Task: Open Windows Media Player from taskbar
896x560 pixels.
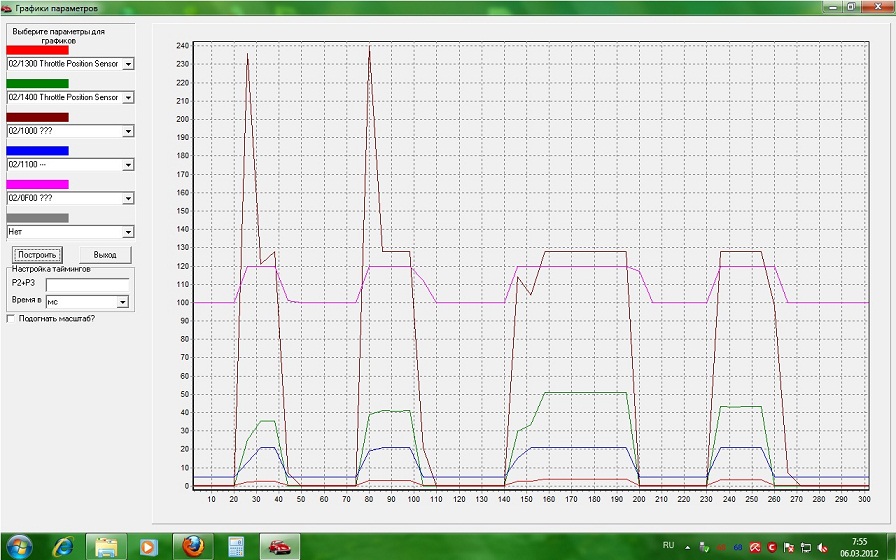Action: [149, 546]
